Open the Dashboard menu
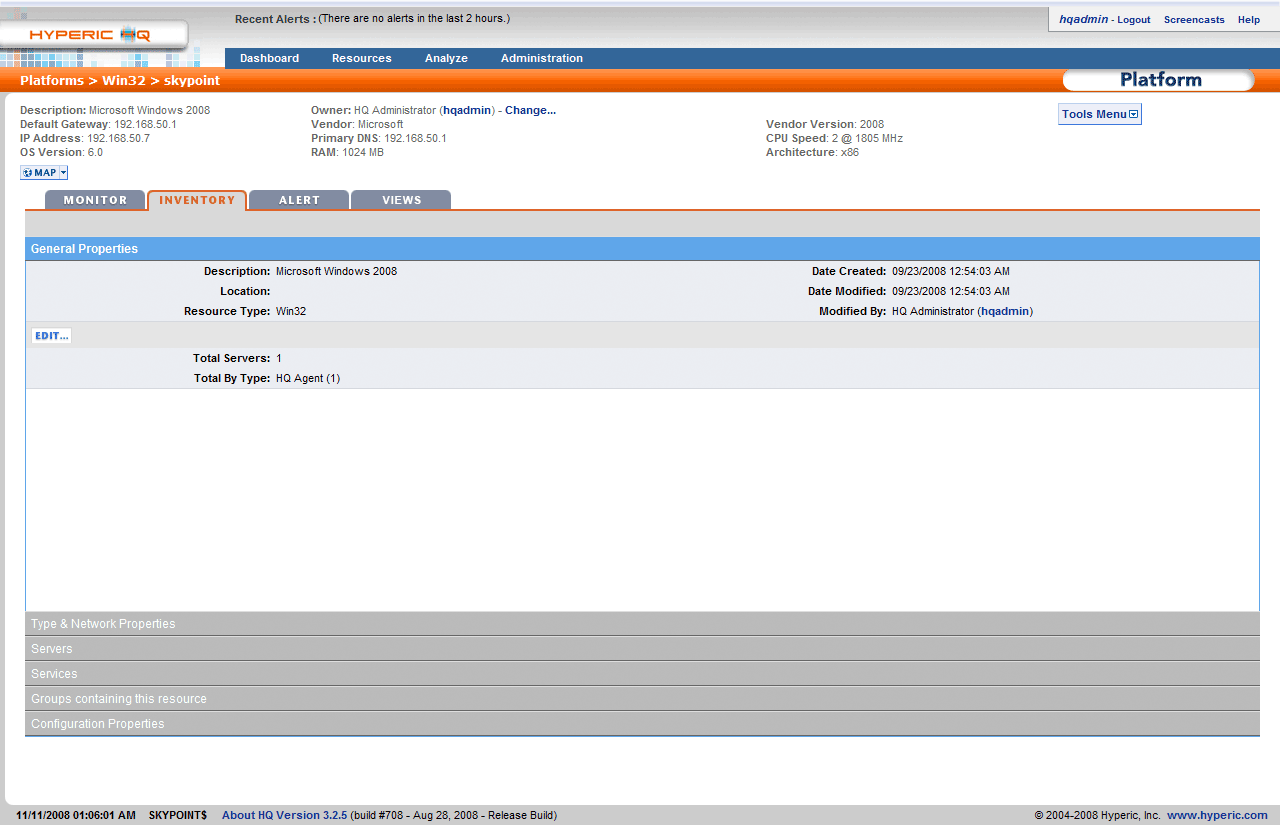 (x=269, y=58)
